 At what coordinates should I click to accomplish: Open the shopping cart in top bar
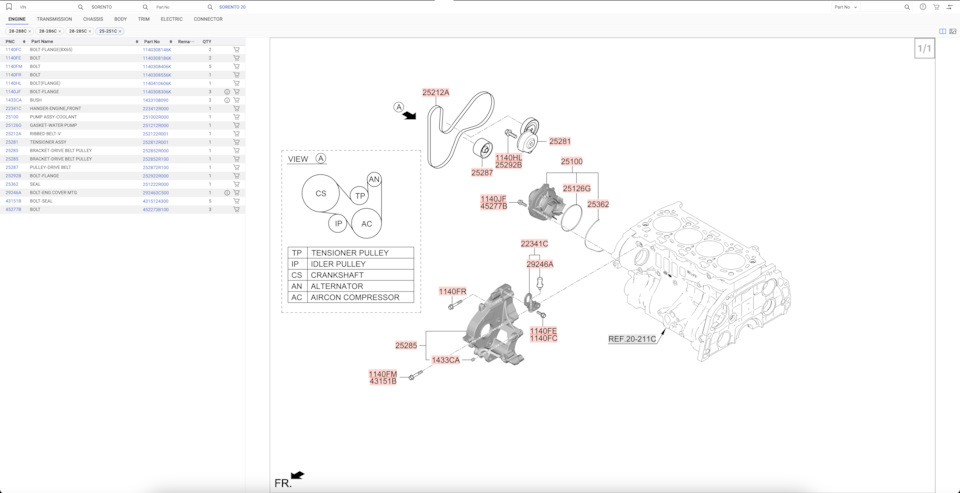pyautogui.click(x=936, y=7)
